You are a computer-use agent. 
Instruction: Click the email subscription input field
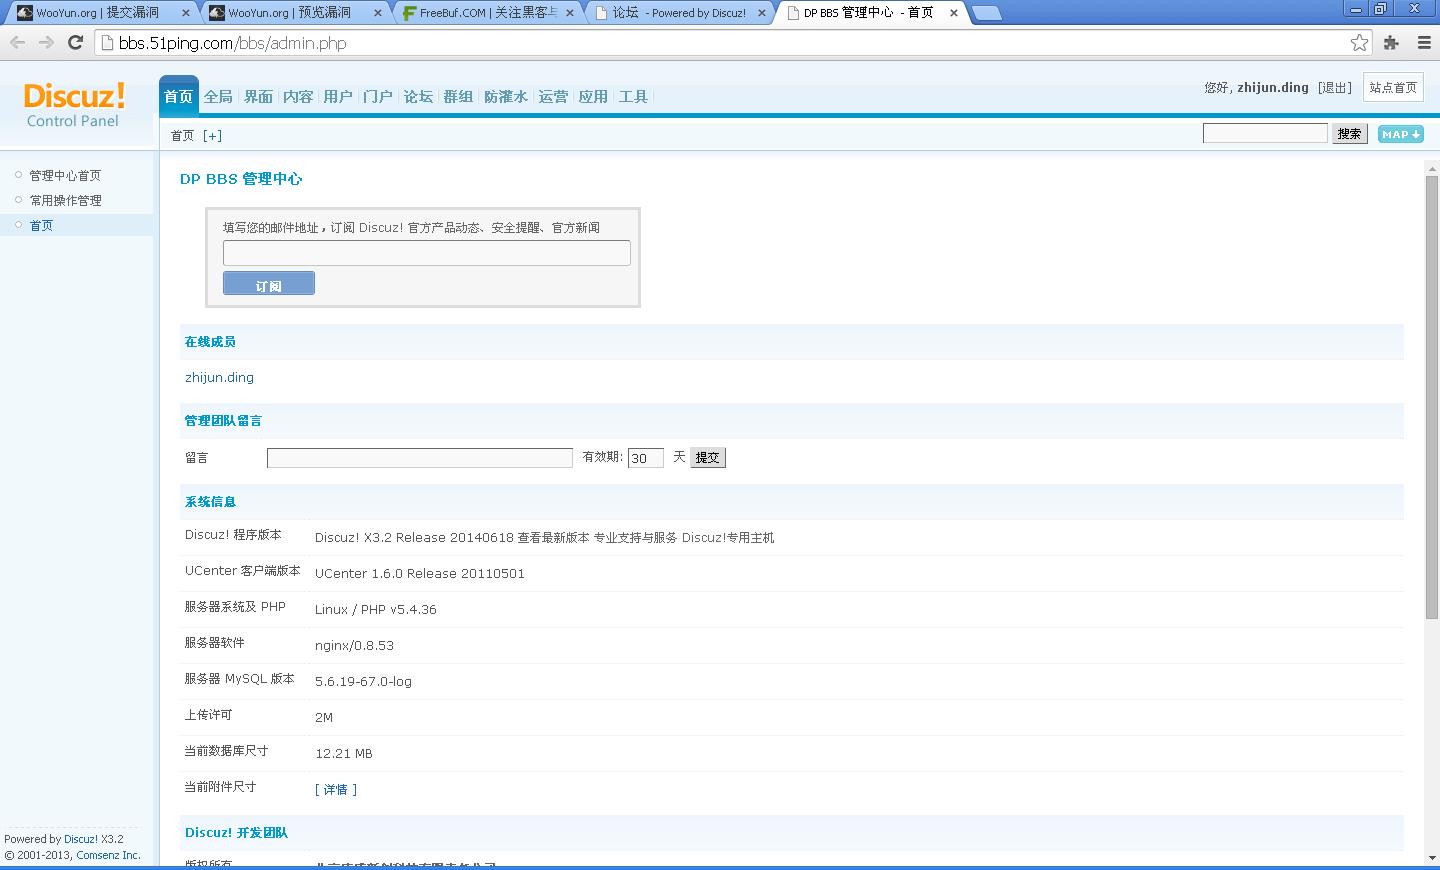pyautogui.click(x=426, y=253)
